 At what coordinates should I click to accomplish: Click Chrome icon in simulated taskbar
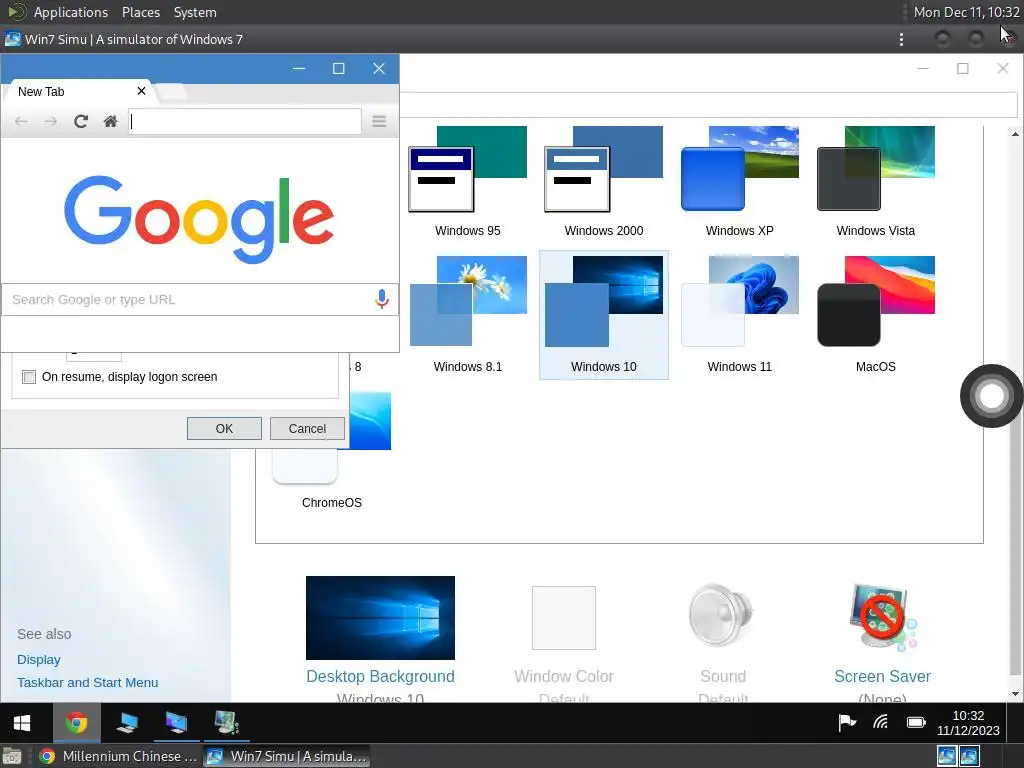tap(76, 723)
